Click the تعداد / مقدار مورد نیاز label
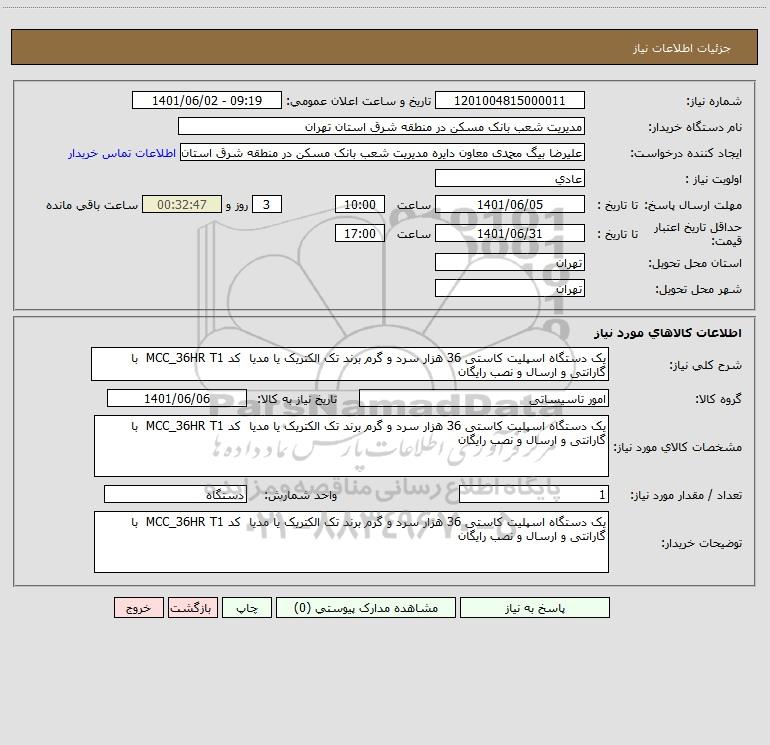This screenshot has height=745, width=770. (686, 495)
